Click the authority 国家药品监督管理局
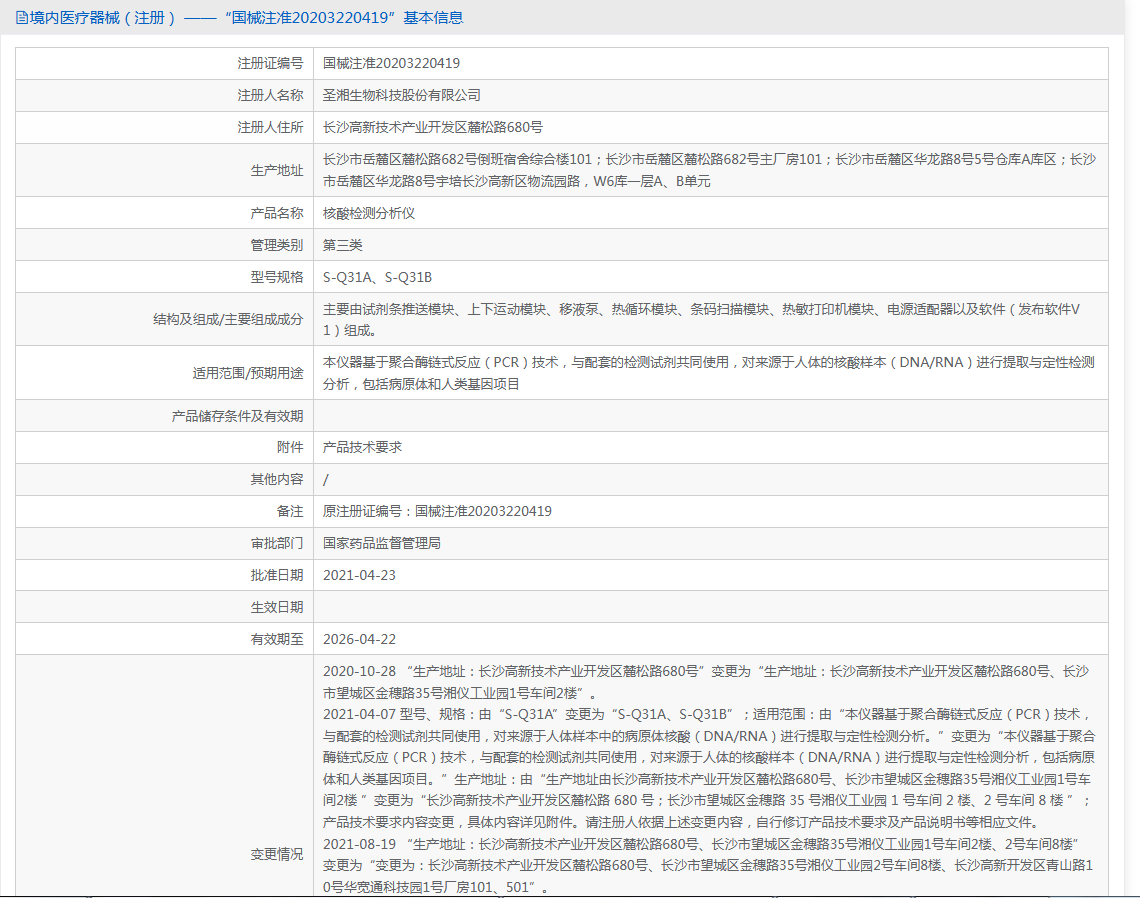This screenshot has width=1140, height=898. [382, 543]
